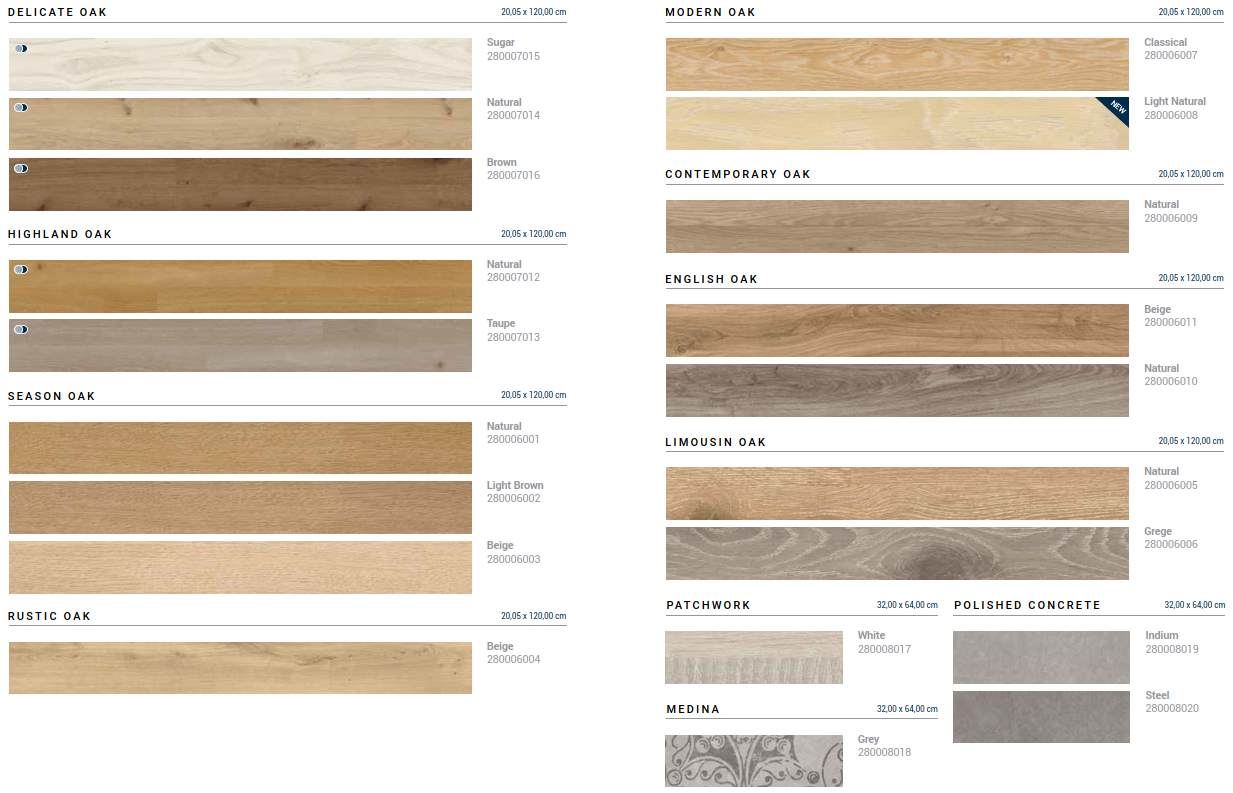This screenshot has width=1233, height=793.
Task: Click the 'Taupe' colour name
Action: pyautogui.click(x=501, y=323)
